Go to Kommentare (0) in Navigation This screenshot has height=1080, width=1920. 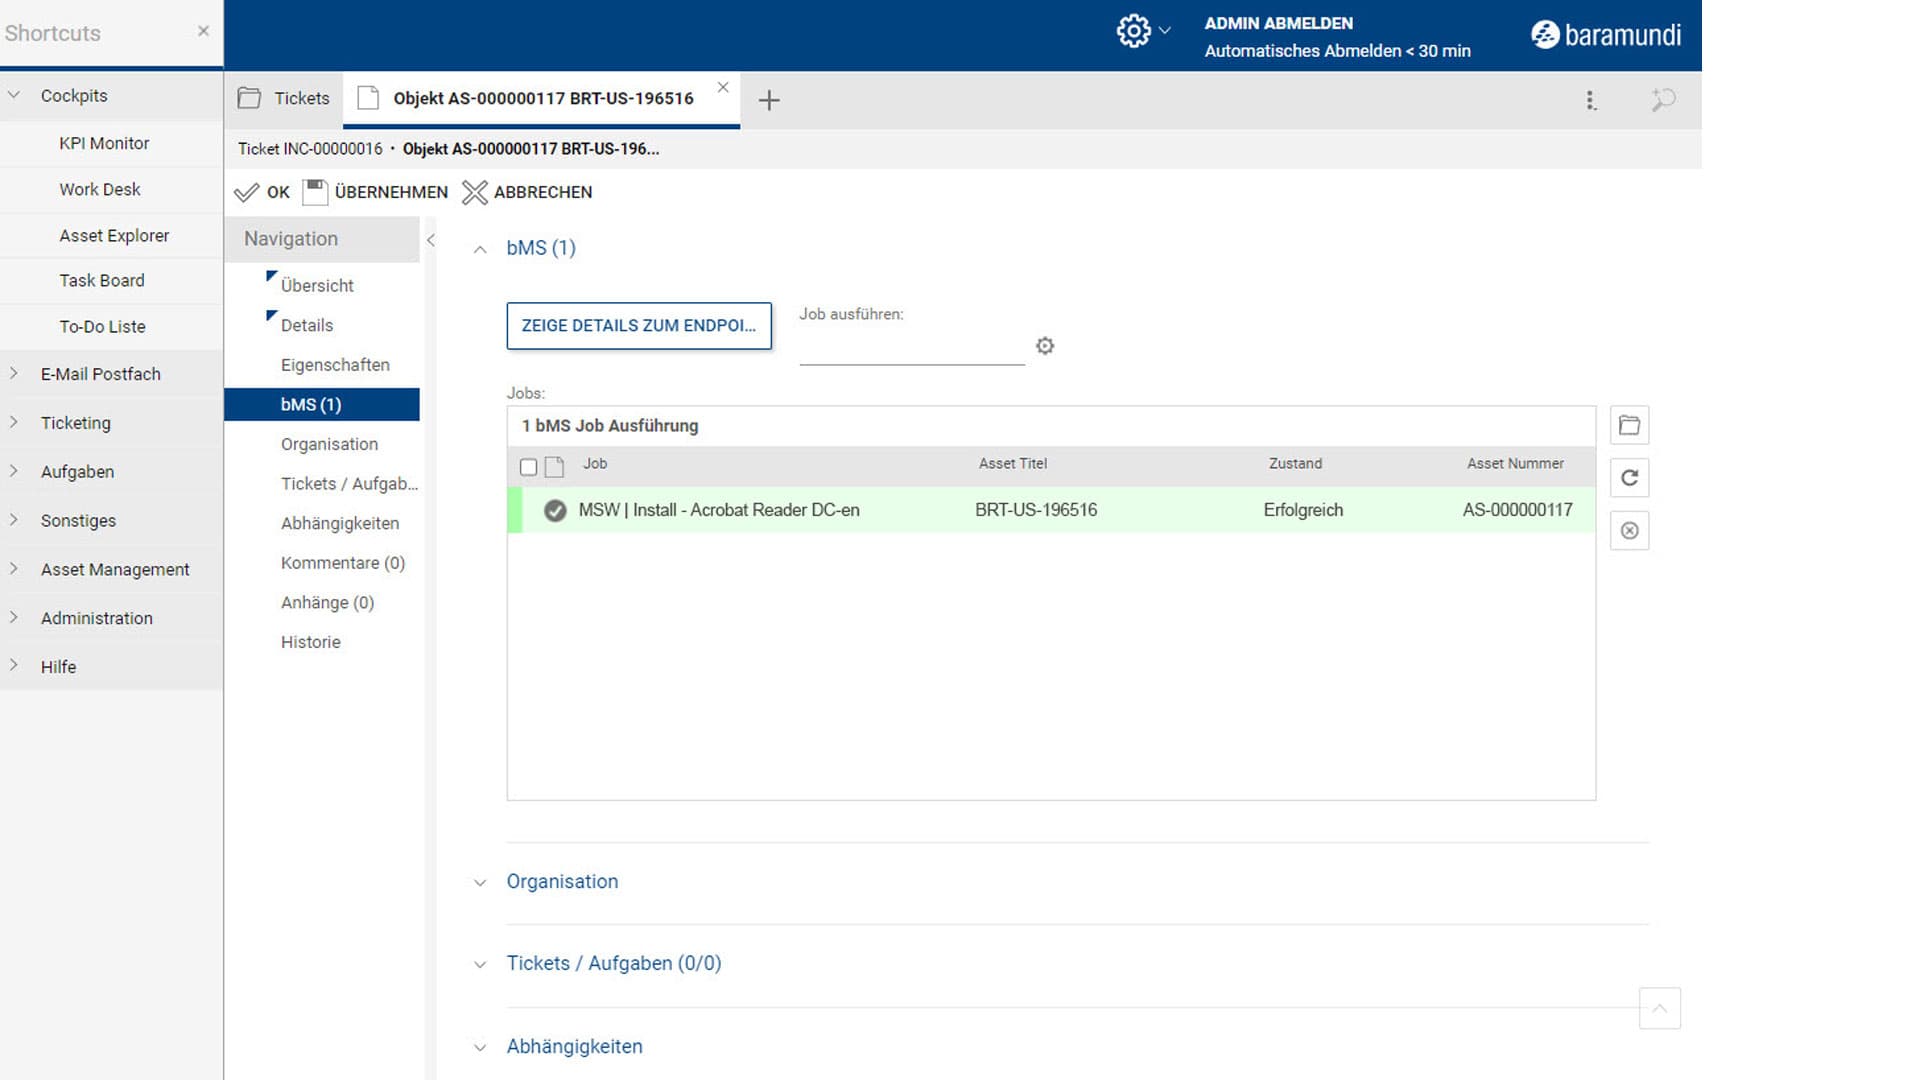[342, 563]
